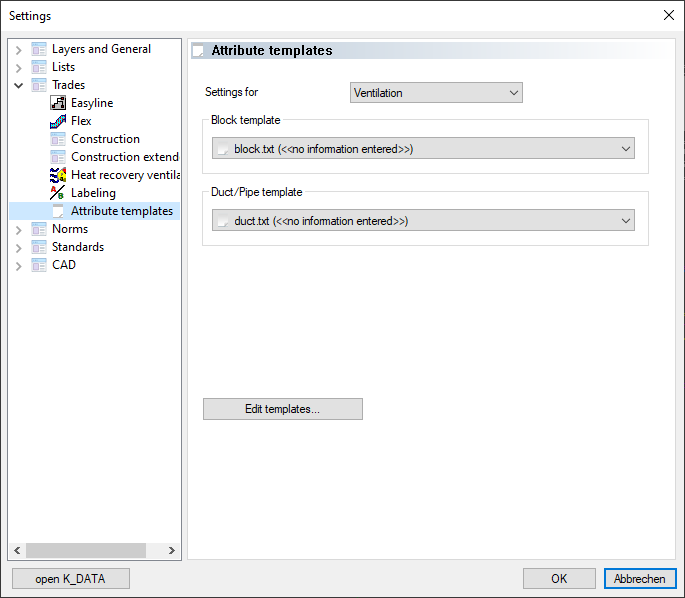The image size is (685, 598).
Task: Expand the Norms node
Action: click(18, 230)
